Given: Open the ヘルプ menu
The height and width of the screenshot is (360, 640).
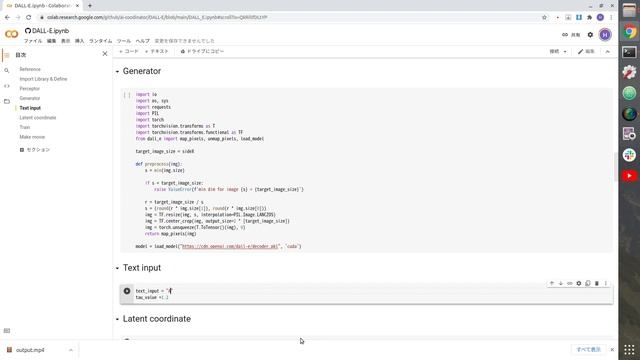Looking at the screenshot, I should coord(142,41).
